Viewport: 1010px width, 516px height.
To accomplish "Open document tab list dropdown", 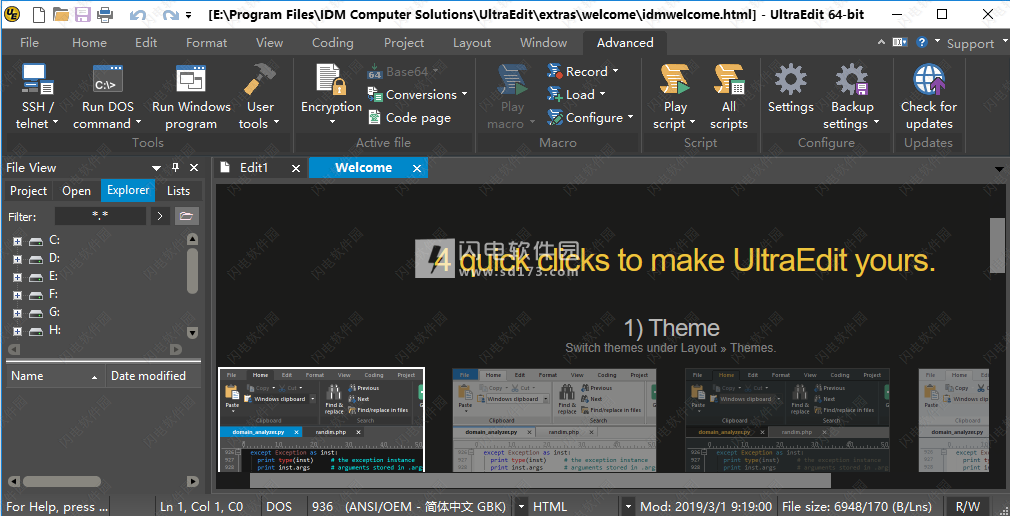I will [x=999, y=168].
